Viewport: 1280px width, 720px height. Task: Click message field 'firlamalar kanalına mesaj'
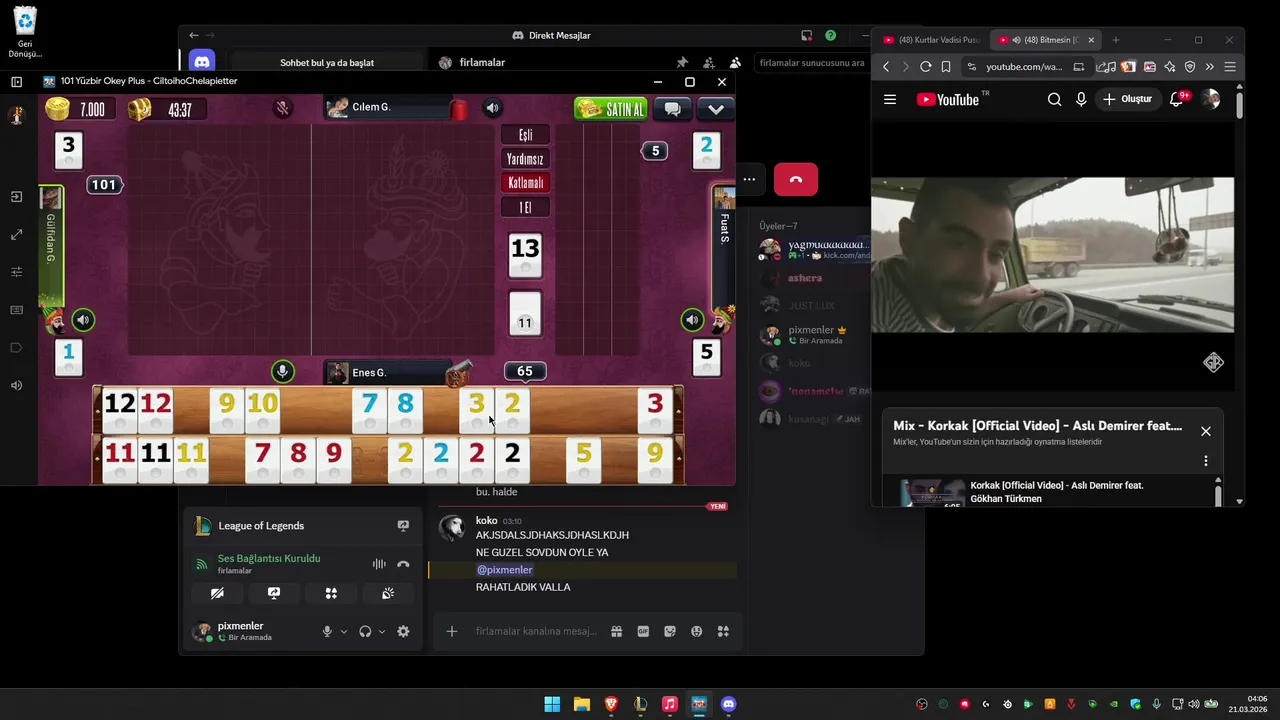536,631
